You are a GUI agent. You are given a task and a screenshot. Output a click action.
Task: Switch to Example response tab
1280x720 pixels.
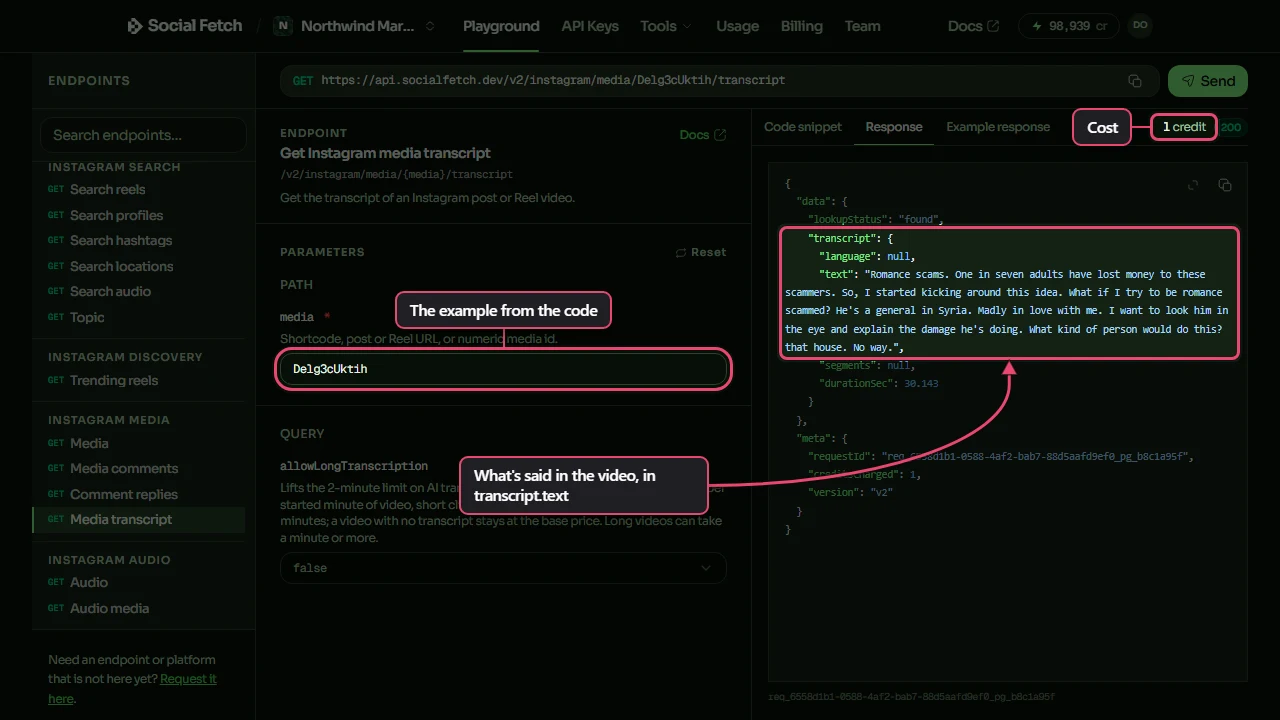point(998,127)
